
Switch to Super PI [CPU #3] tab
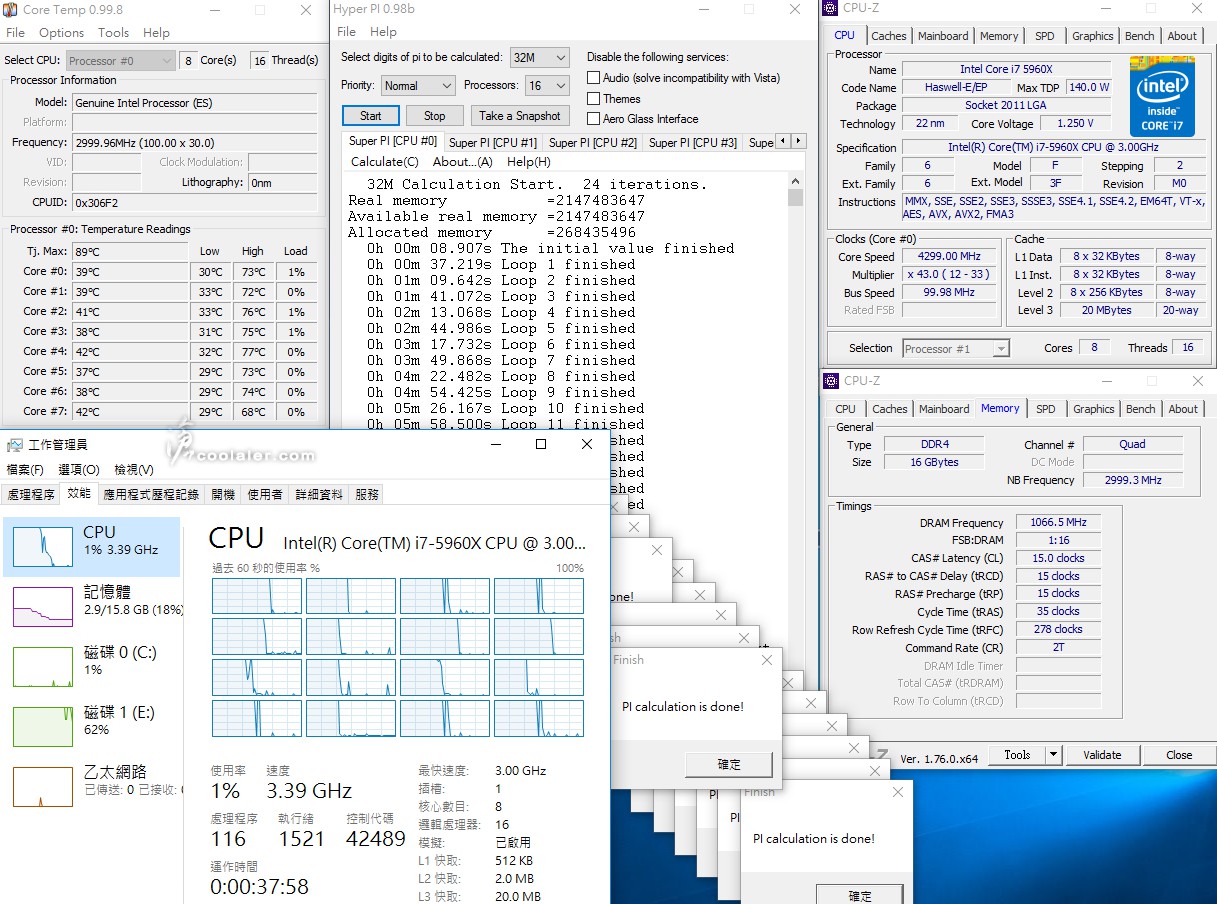(x=693, y=143)
